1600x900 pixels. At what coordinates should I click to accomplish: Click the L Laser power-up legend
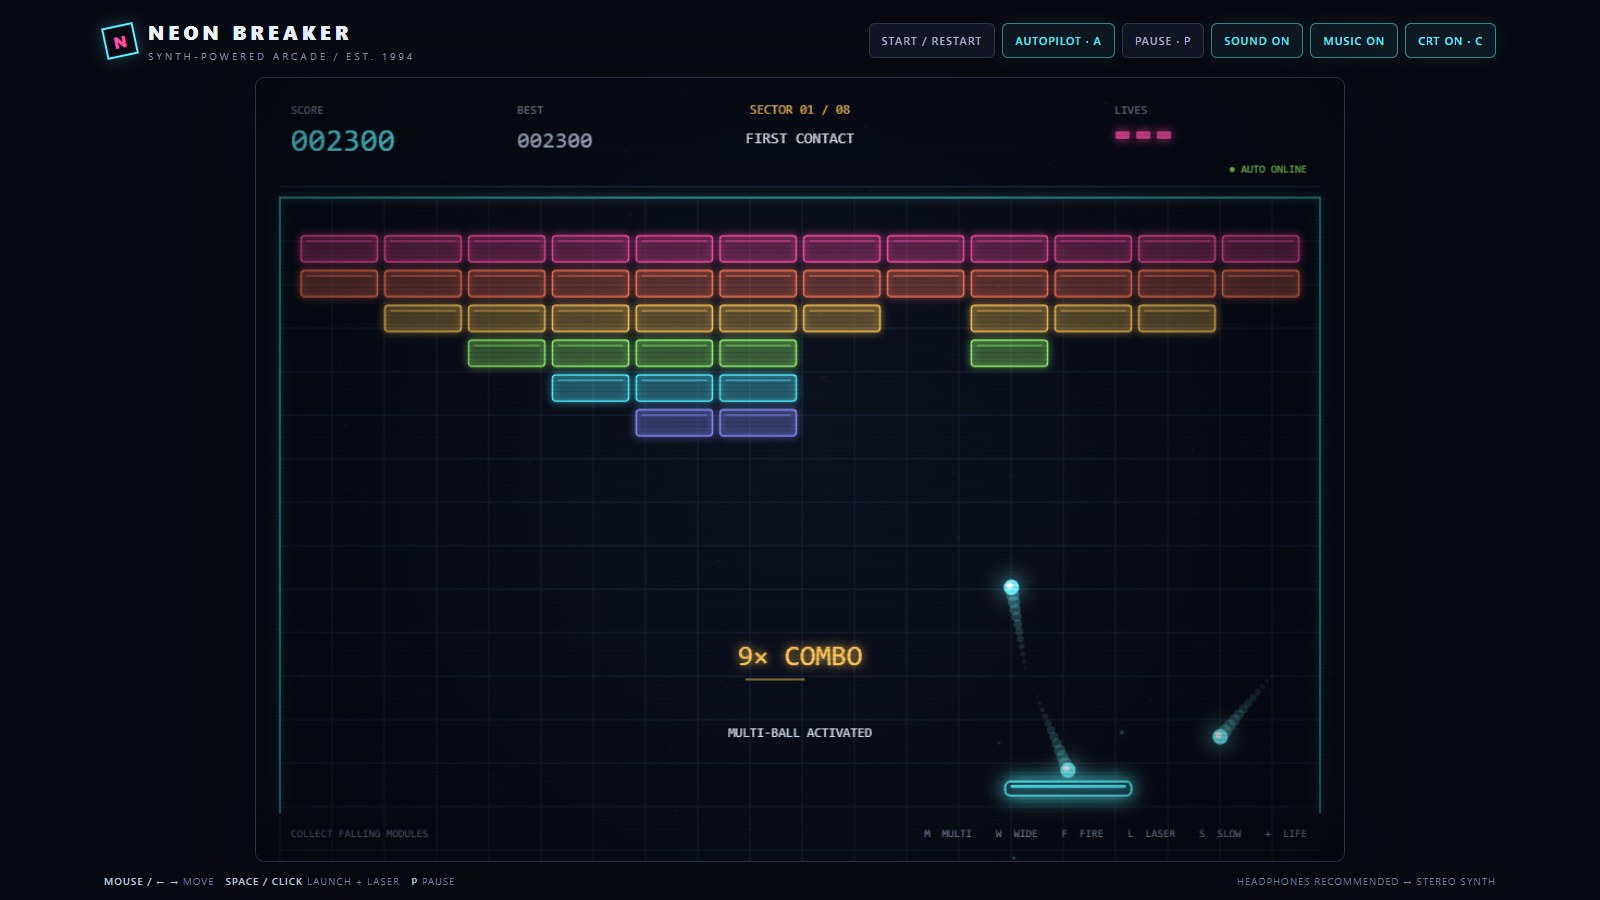coord(1151,834)
